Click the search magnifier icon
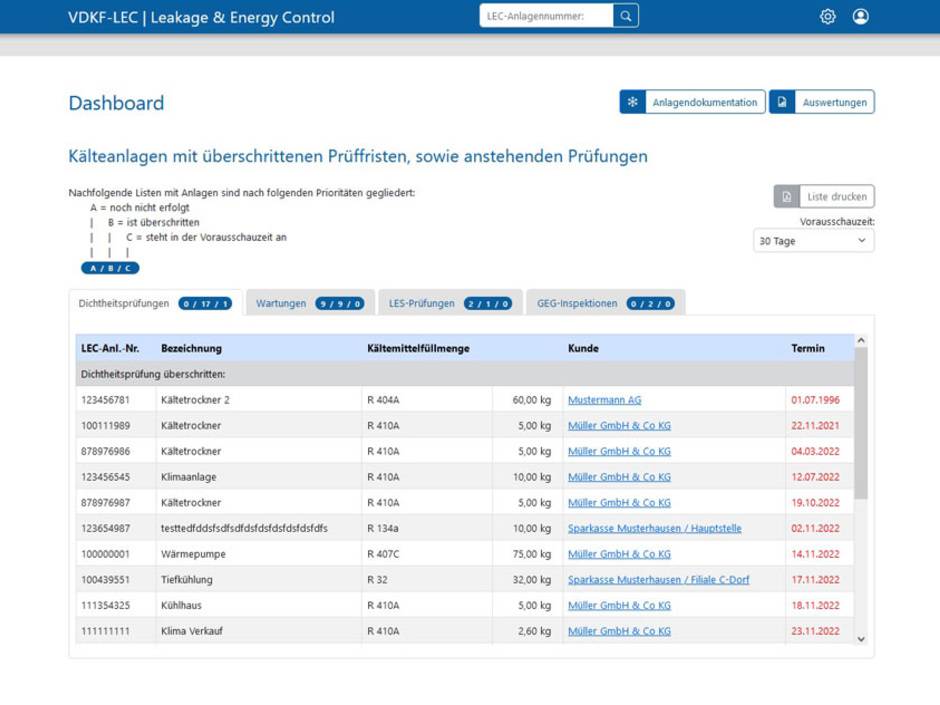Screen dimensions: 940x705 625,16
